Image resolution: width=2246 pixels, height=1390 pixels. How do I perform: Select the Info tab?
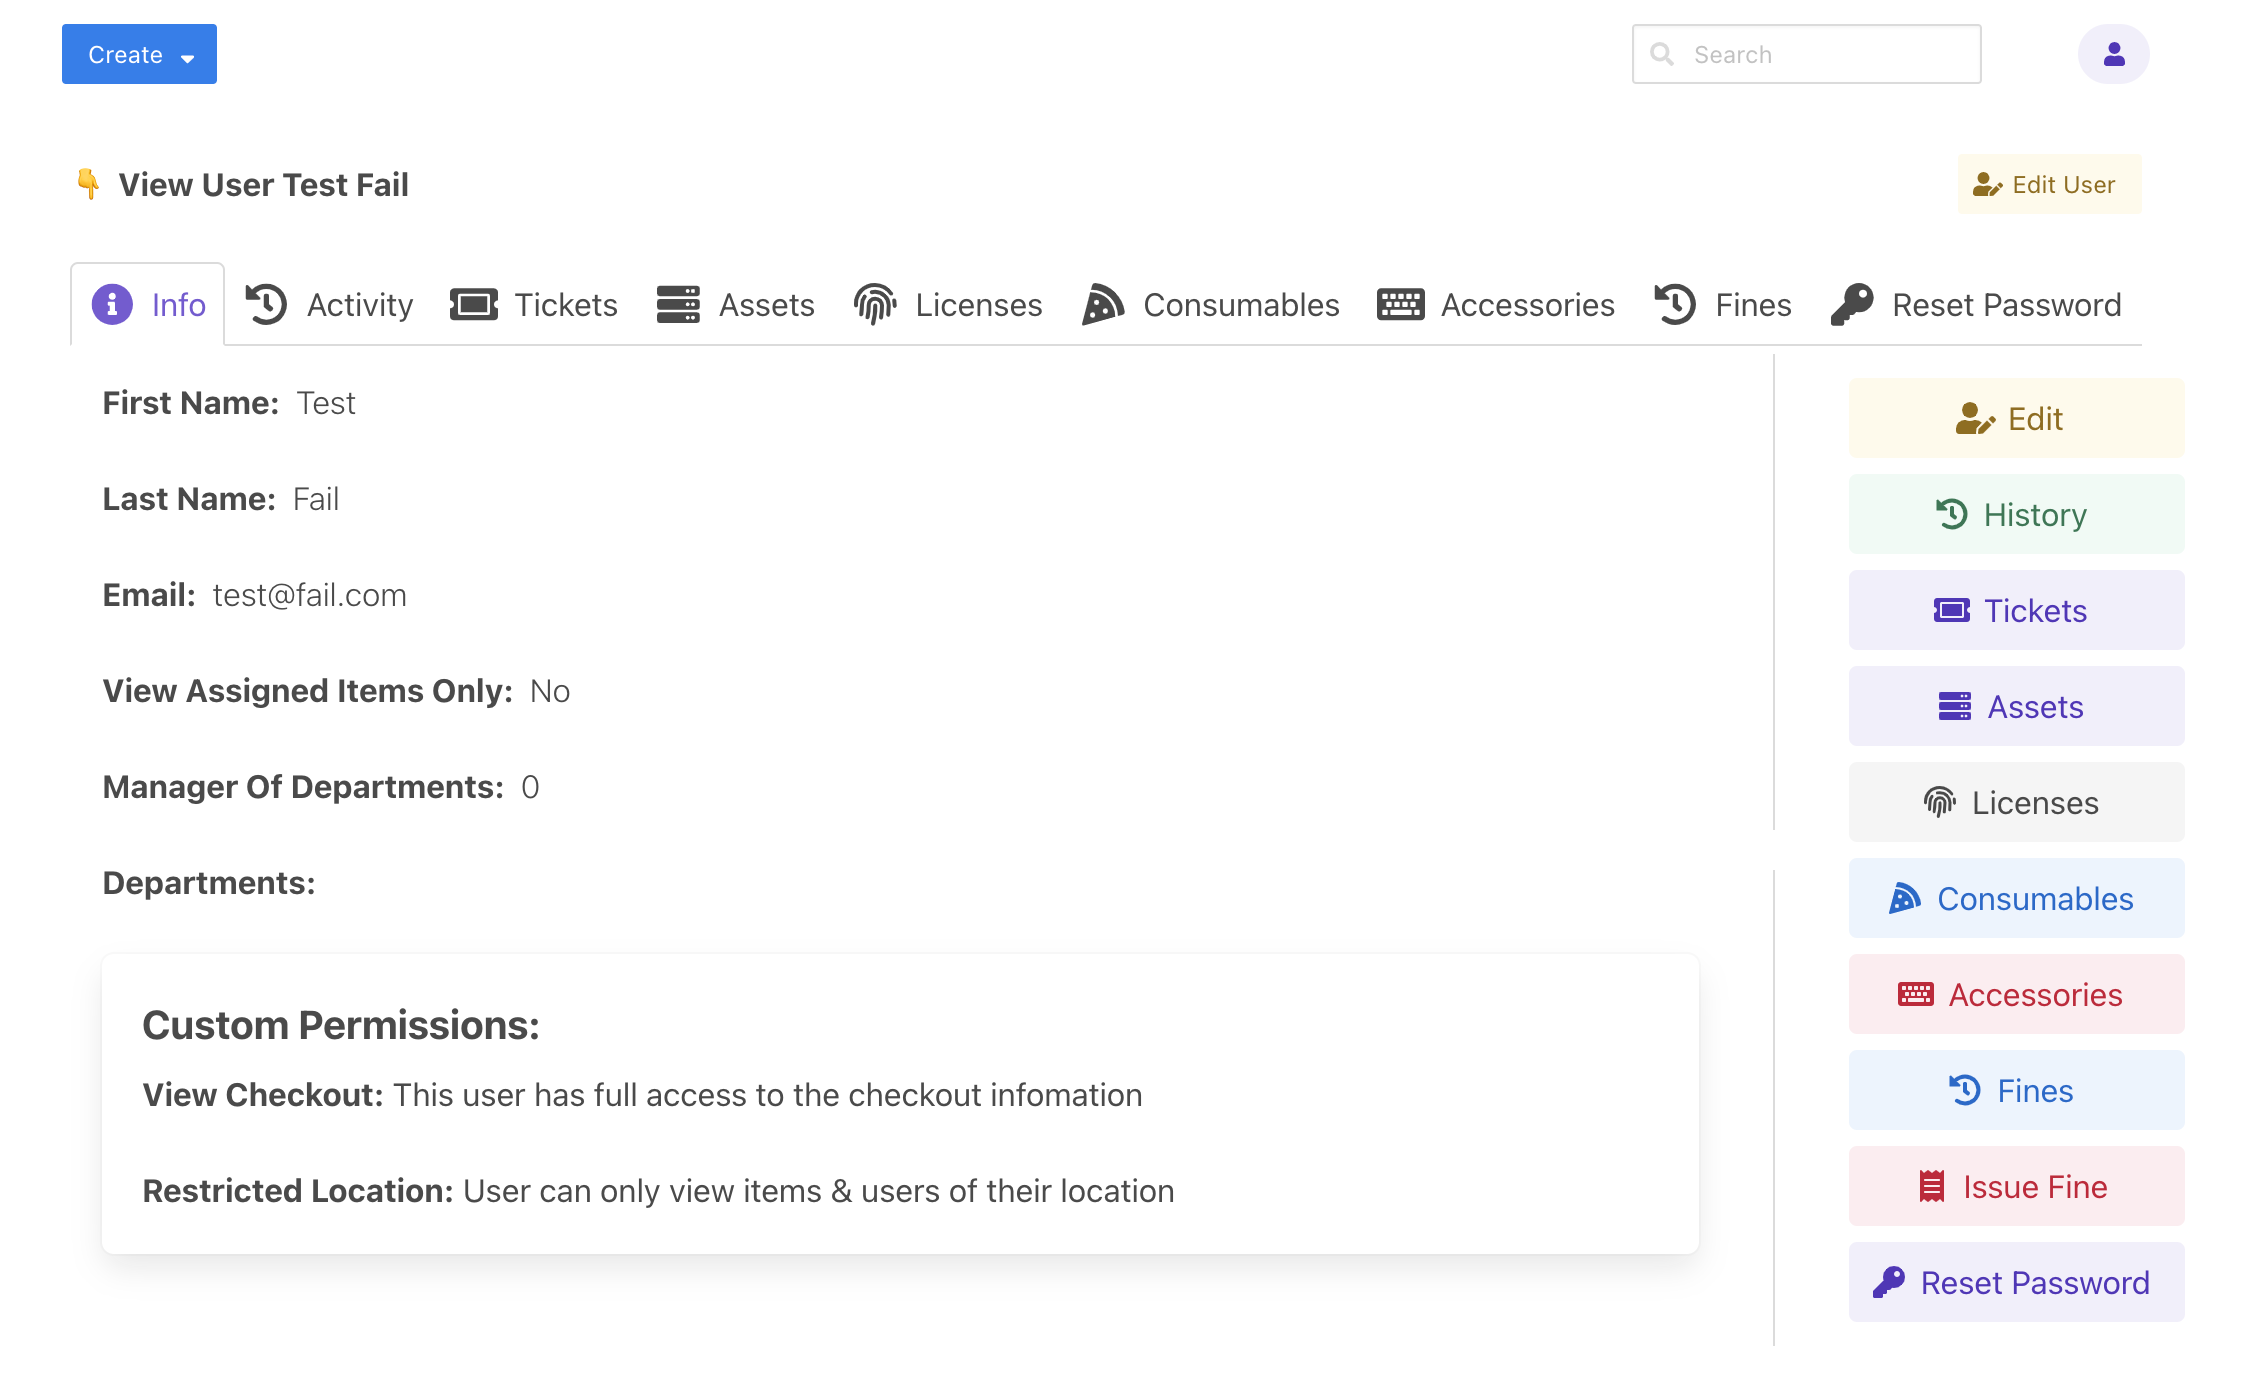coord(149,304)
